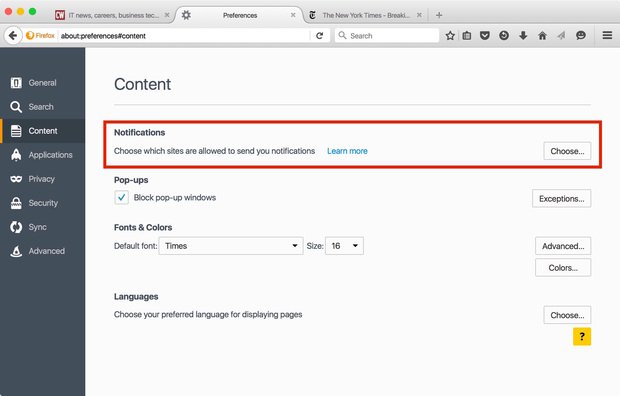Switch to The New York Times tab
620x396 pixels.
click(365, 15)
